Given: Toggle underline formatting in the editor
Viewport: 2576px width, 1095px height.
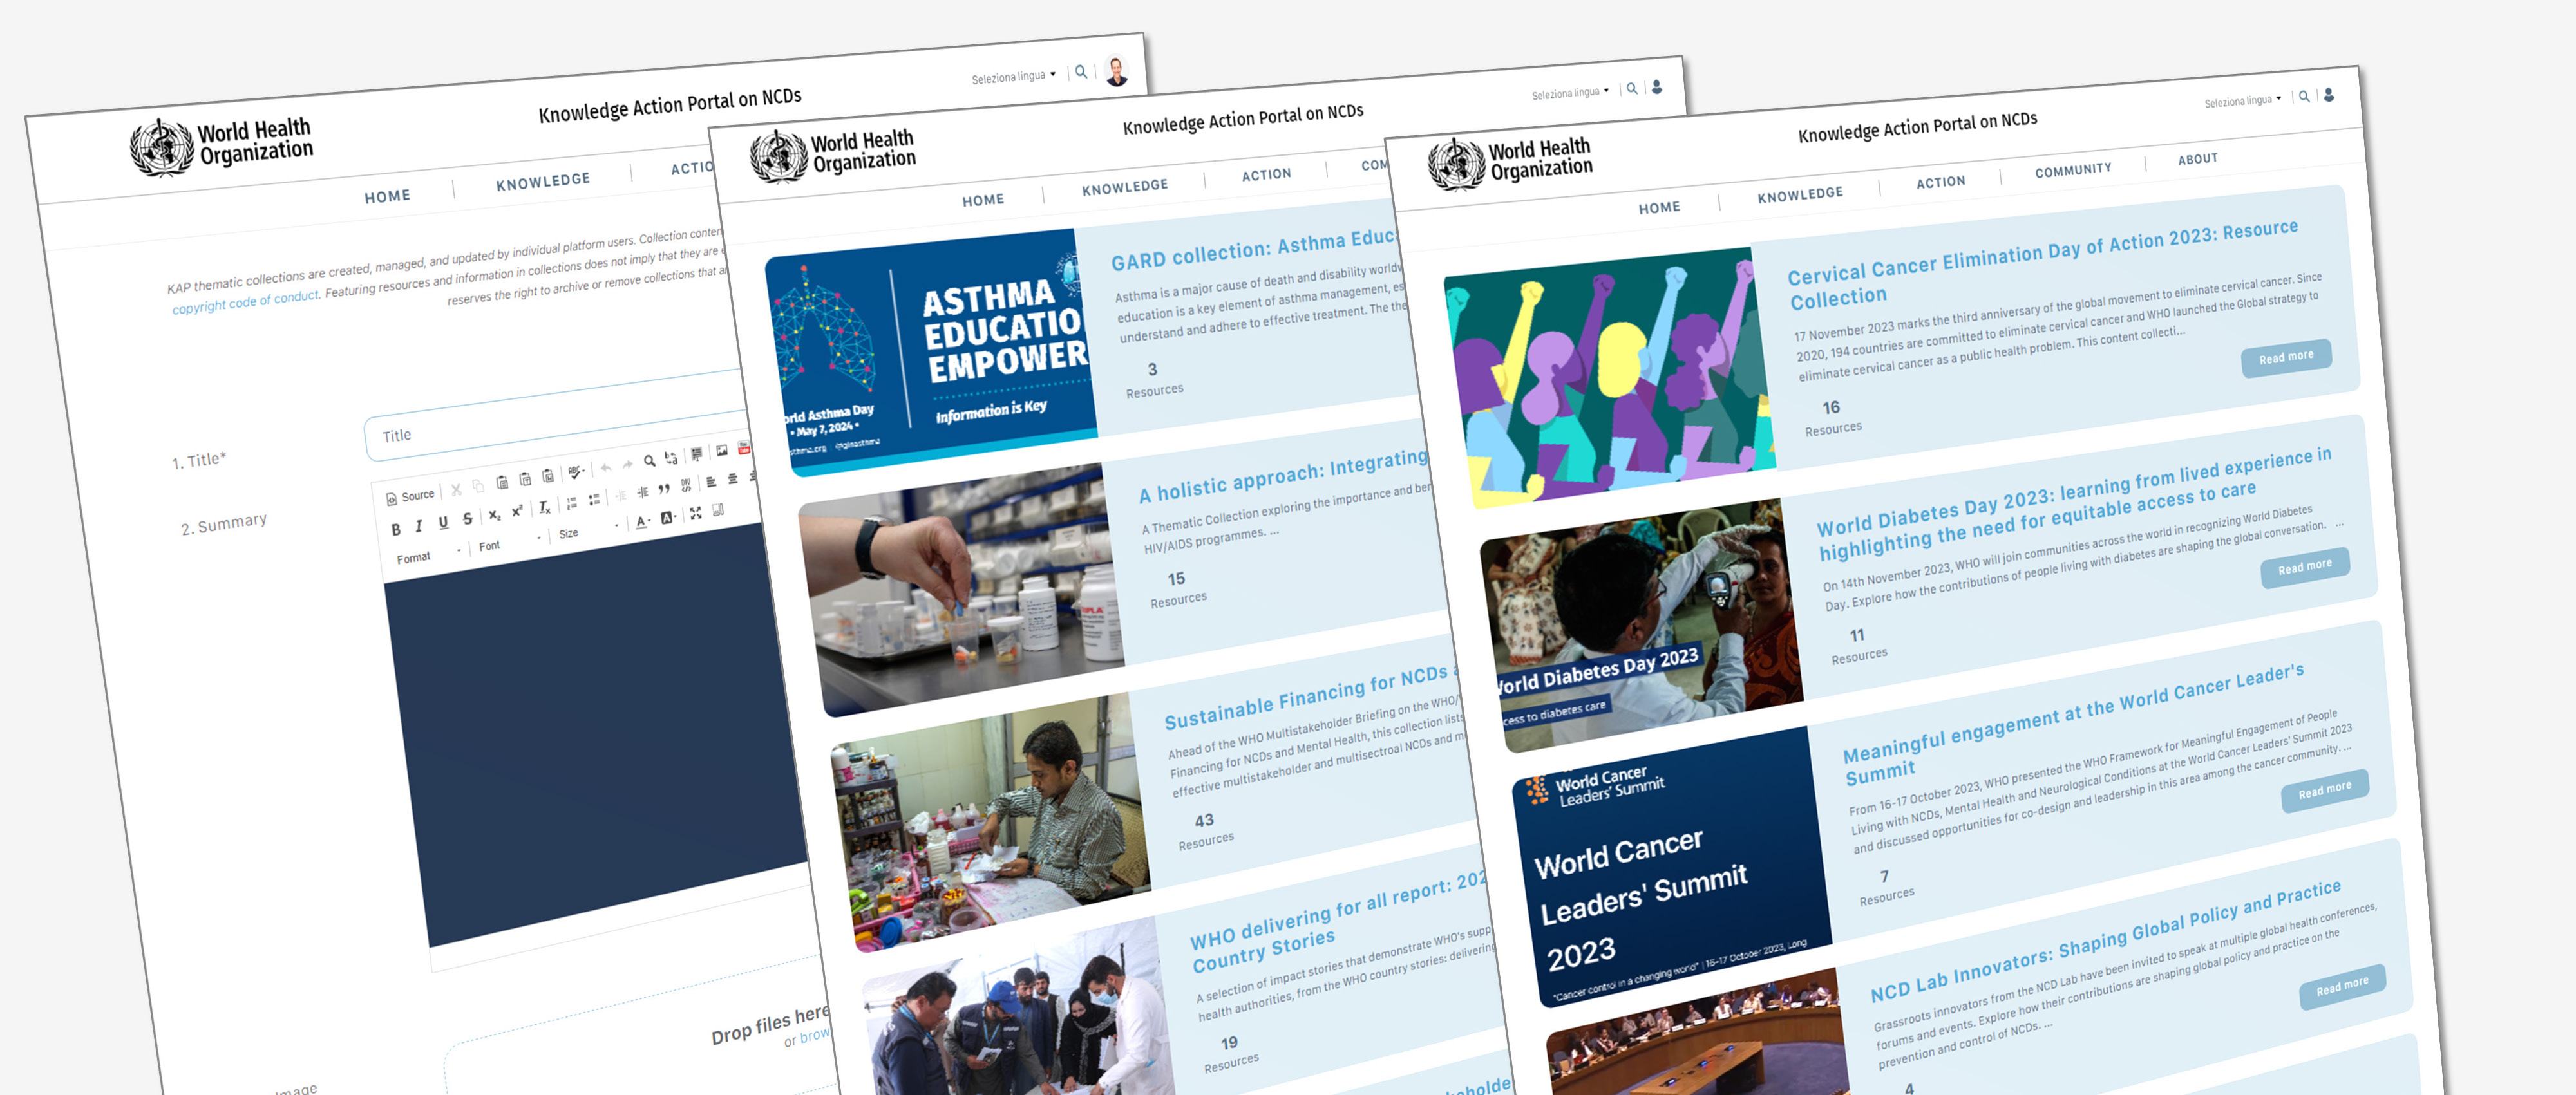Looking at the screenshot, I should coord(443,522).
